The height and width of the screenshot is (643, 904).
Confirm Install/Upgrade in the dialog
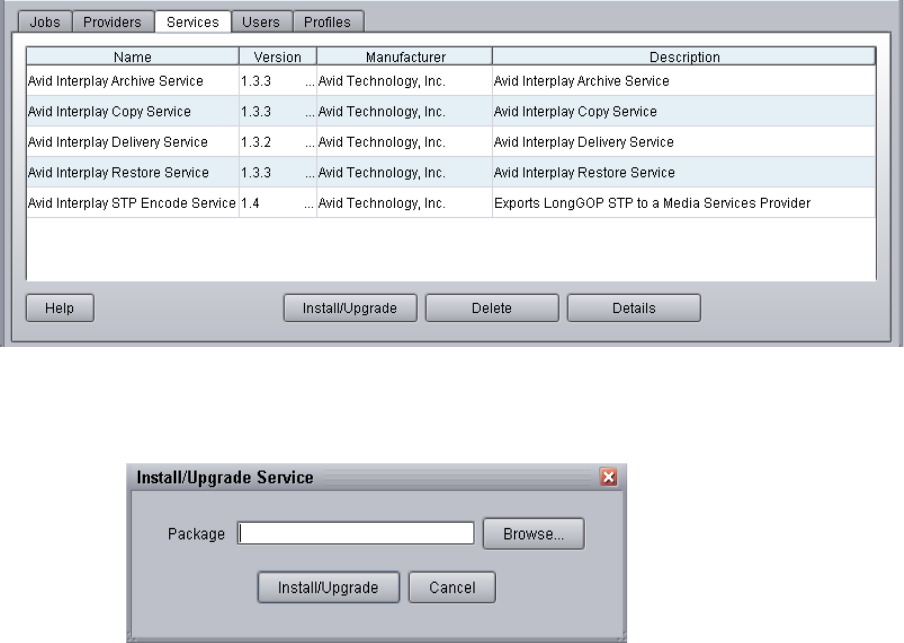point(329,587)
